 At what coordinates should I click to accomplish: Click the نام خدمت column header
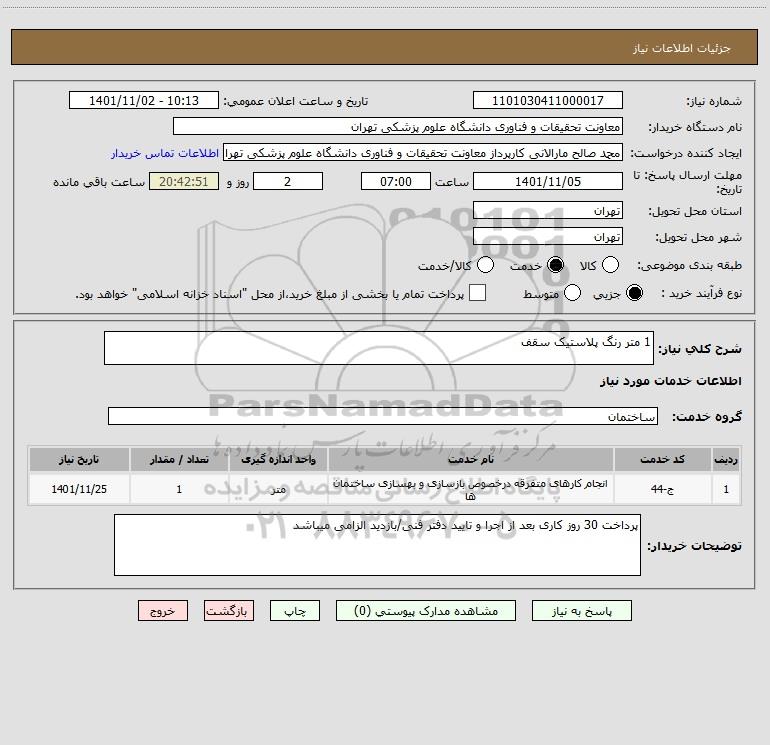click(x=470, y=459)
